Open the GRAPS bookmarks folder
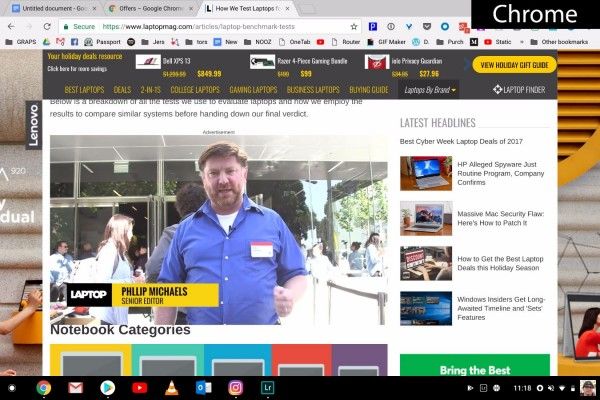 point(21,42)
